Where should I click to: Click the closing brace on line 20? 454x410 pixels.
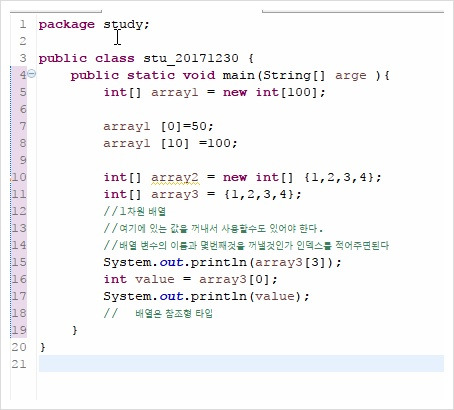[43, 347]
